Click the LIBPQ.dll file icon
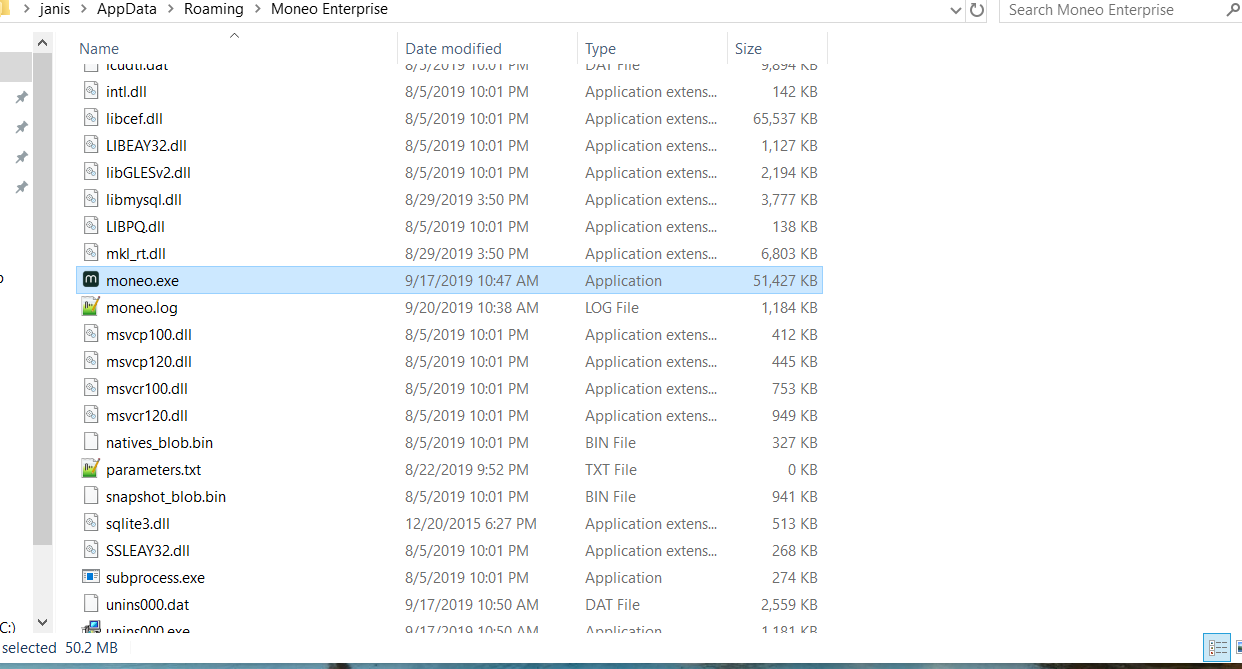Image resolution: width=1242 pixels, height=669 pixels. click(x=91, y=227)
